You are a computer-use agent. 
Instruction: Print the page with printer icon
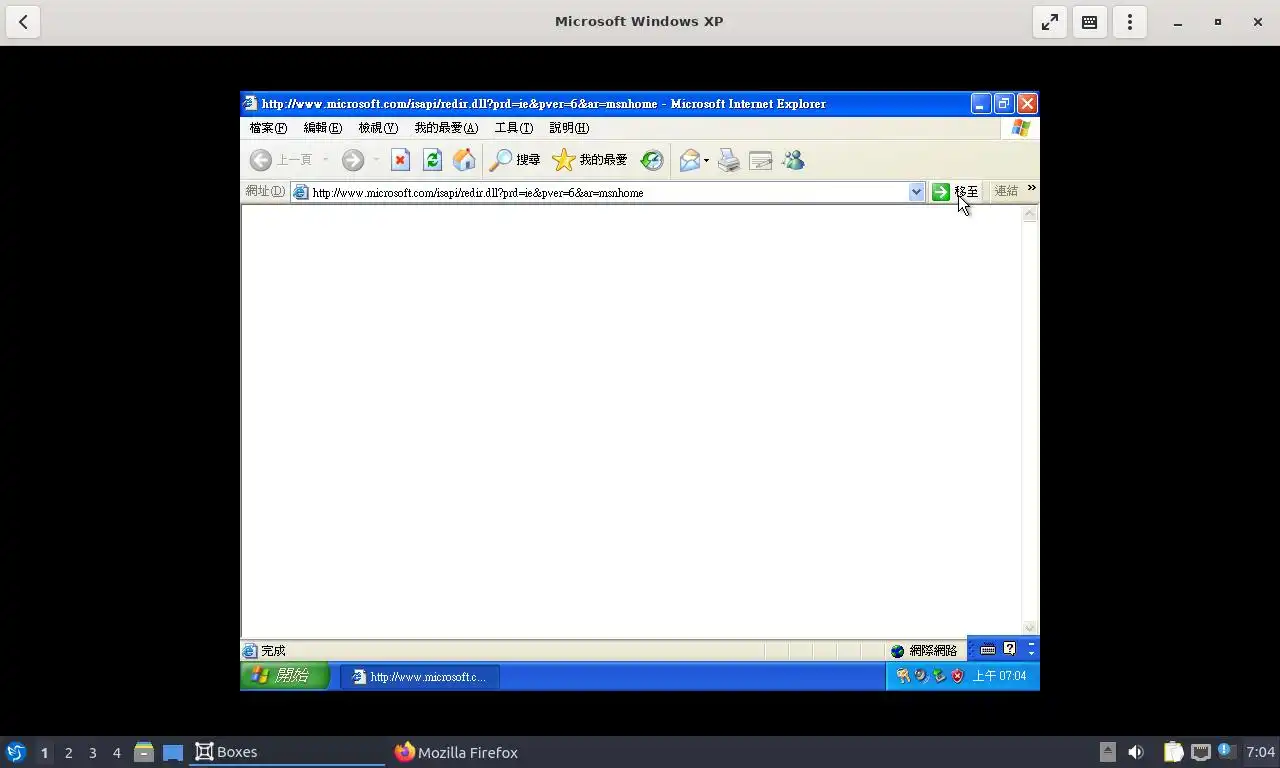tap(729, 160)
